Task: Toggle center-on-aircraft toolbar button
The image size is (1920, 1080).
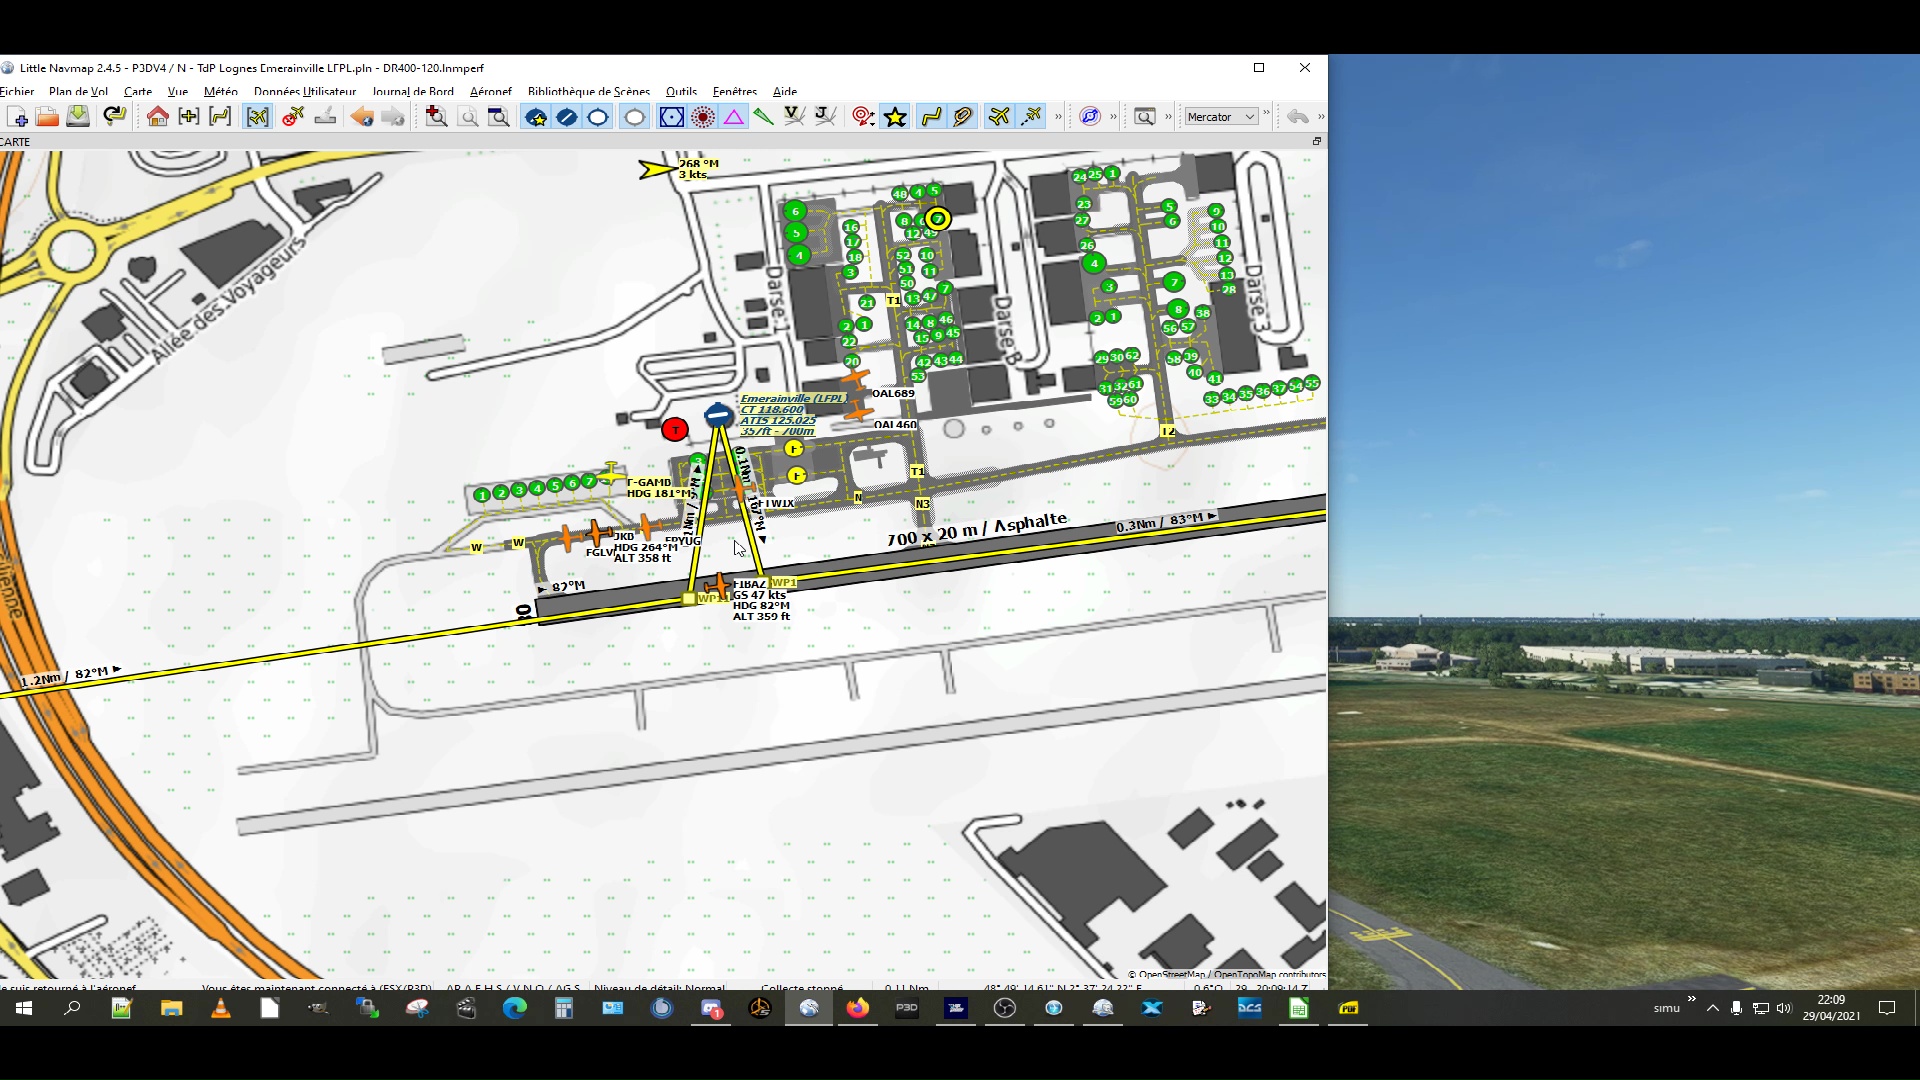Action: [258, 117]
